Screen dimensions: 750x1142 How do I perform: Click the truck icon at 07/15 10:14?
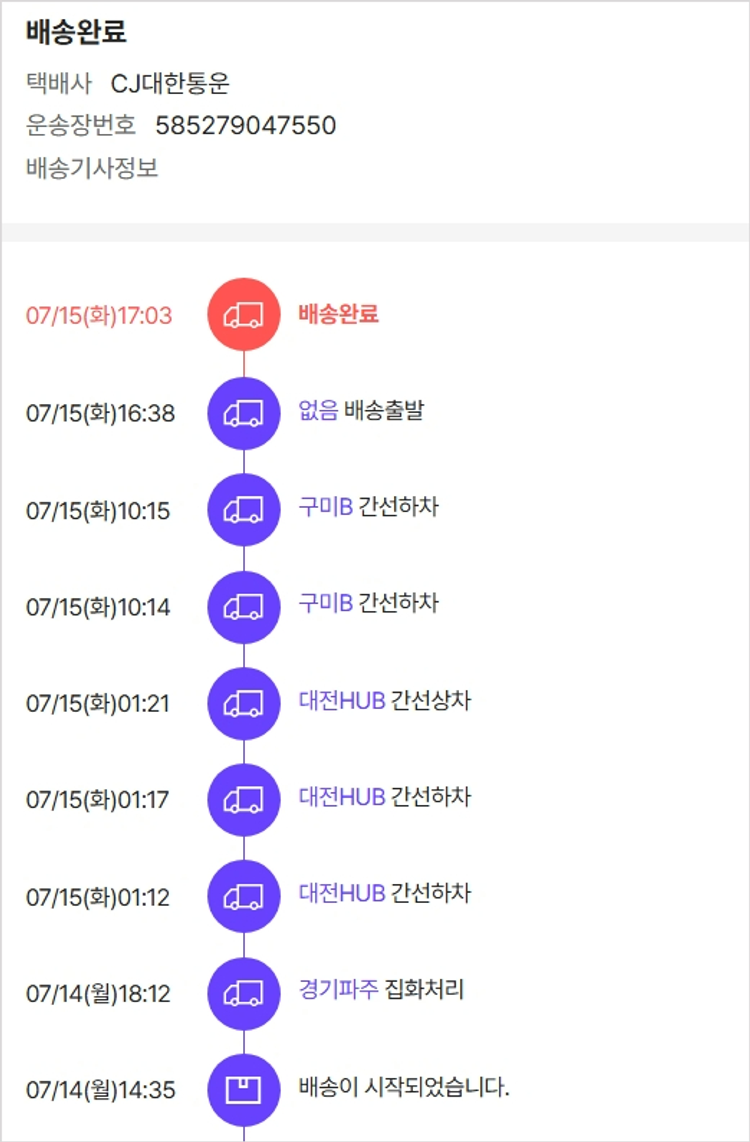coord(244,606)
